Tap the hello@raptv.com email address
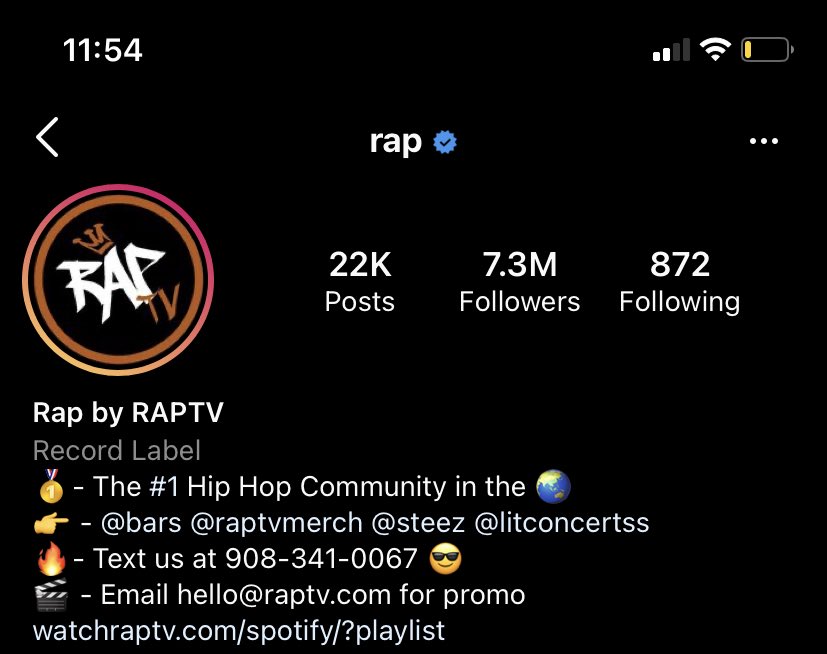This screenshot has width=827, height=654. 284,595
